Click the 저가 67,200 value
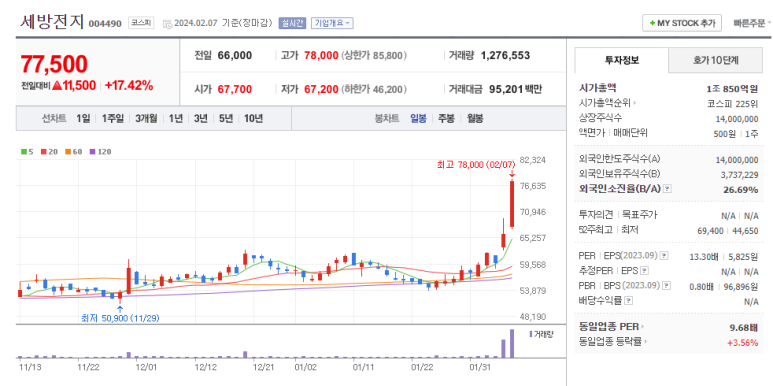773x386 pixels. click(x=321, y=89)
